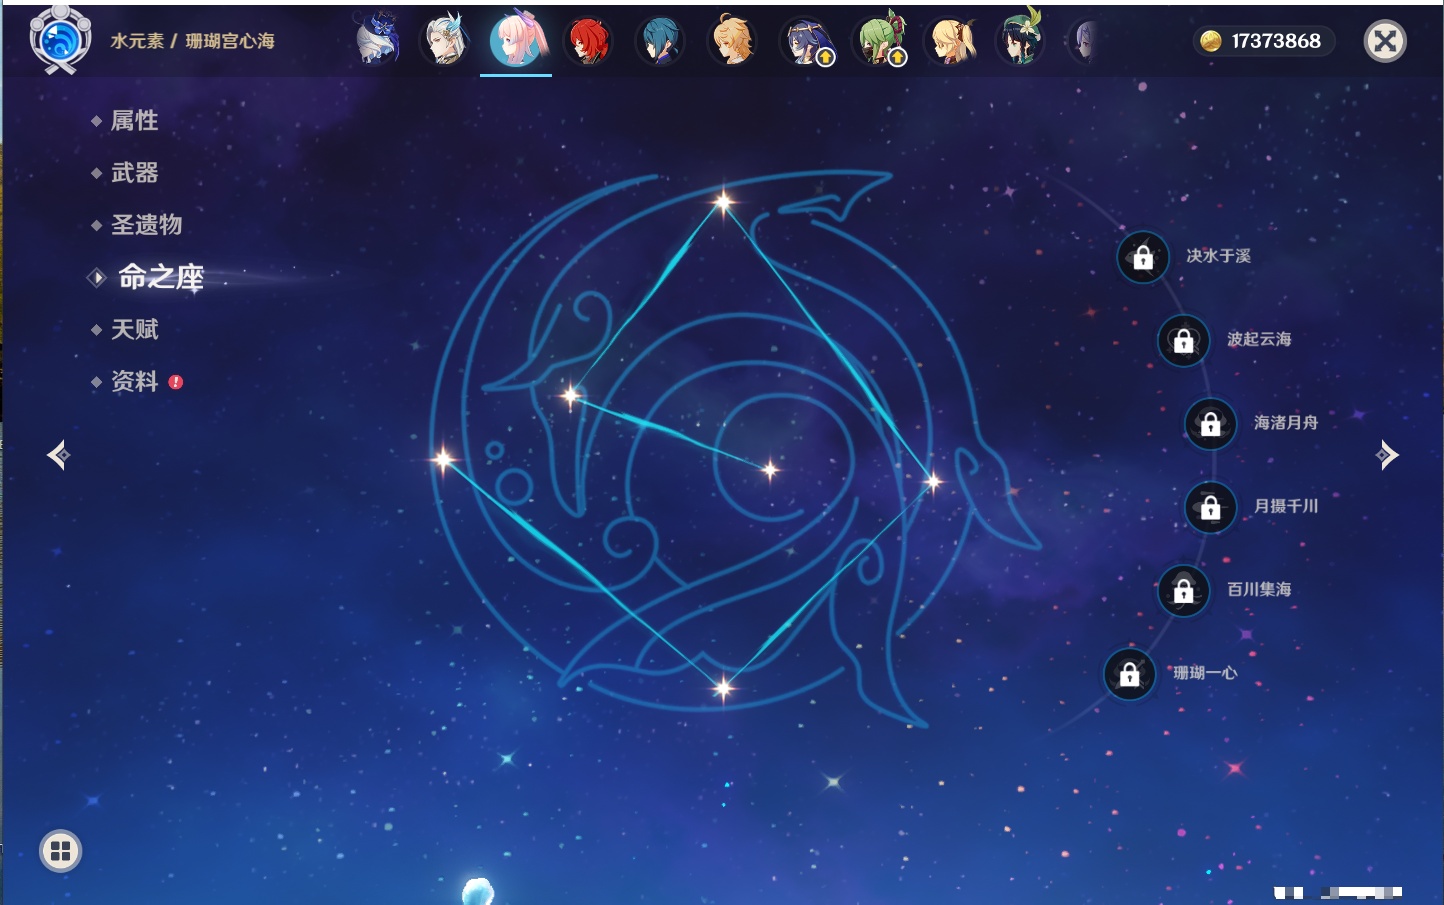
Task: Click the 珊瑚一心 label
Action: click(1205, 673)
